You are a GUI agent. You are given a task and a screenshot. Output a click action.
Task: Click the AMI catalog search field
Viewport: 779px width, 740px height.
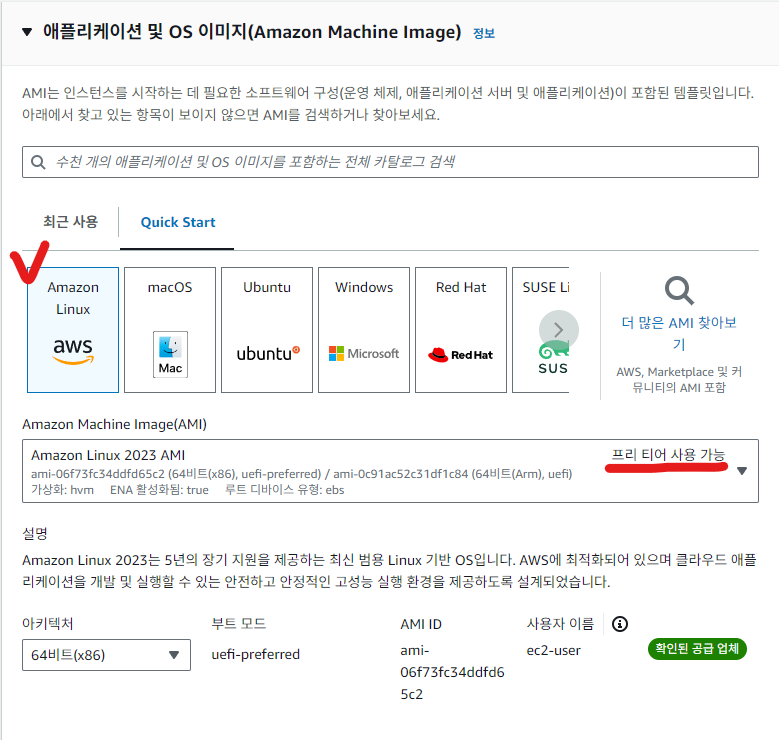coord(390,162)
